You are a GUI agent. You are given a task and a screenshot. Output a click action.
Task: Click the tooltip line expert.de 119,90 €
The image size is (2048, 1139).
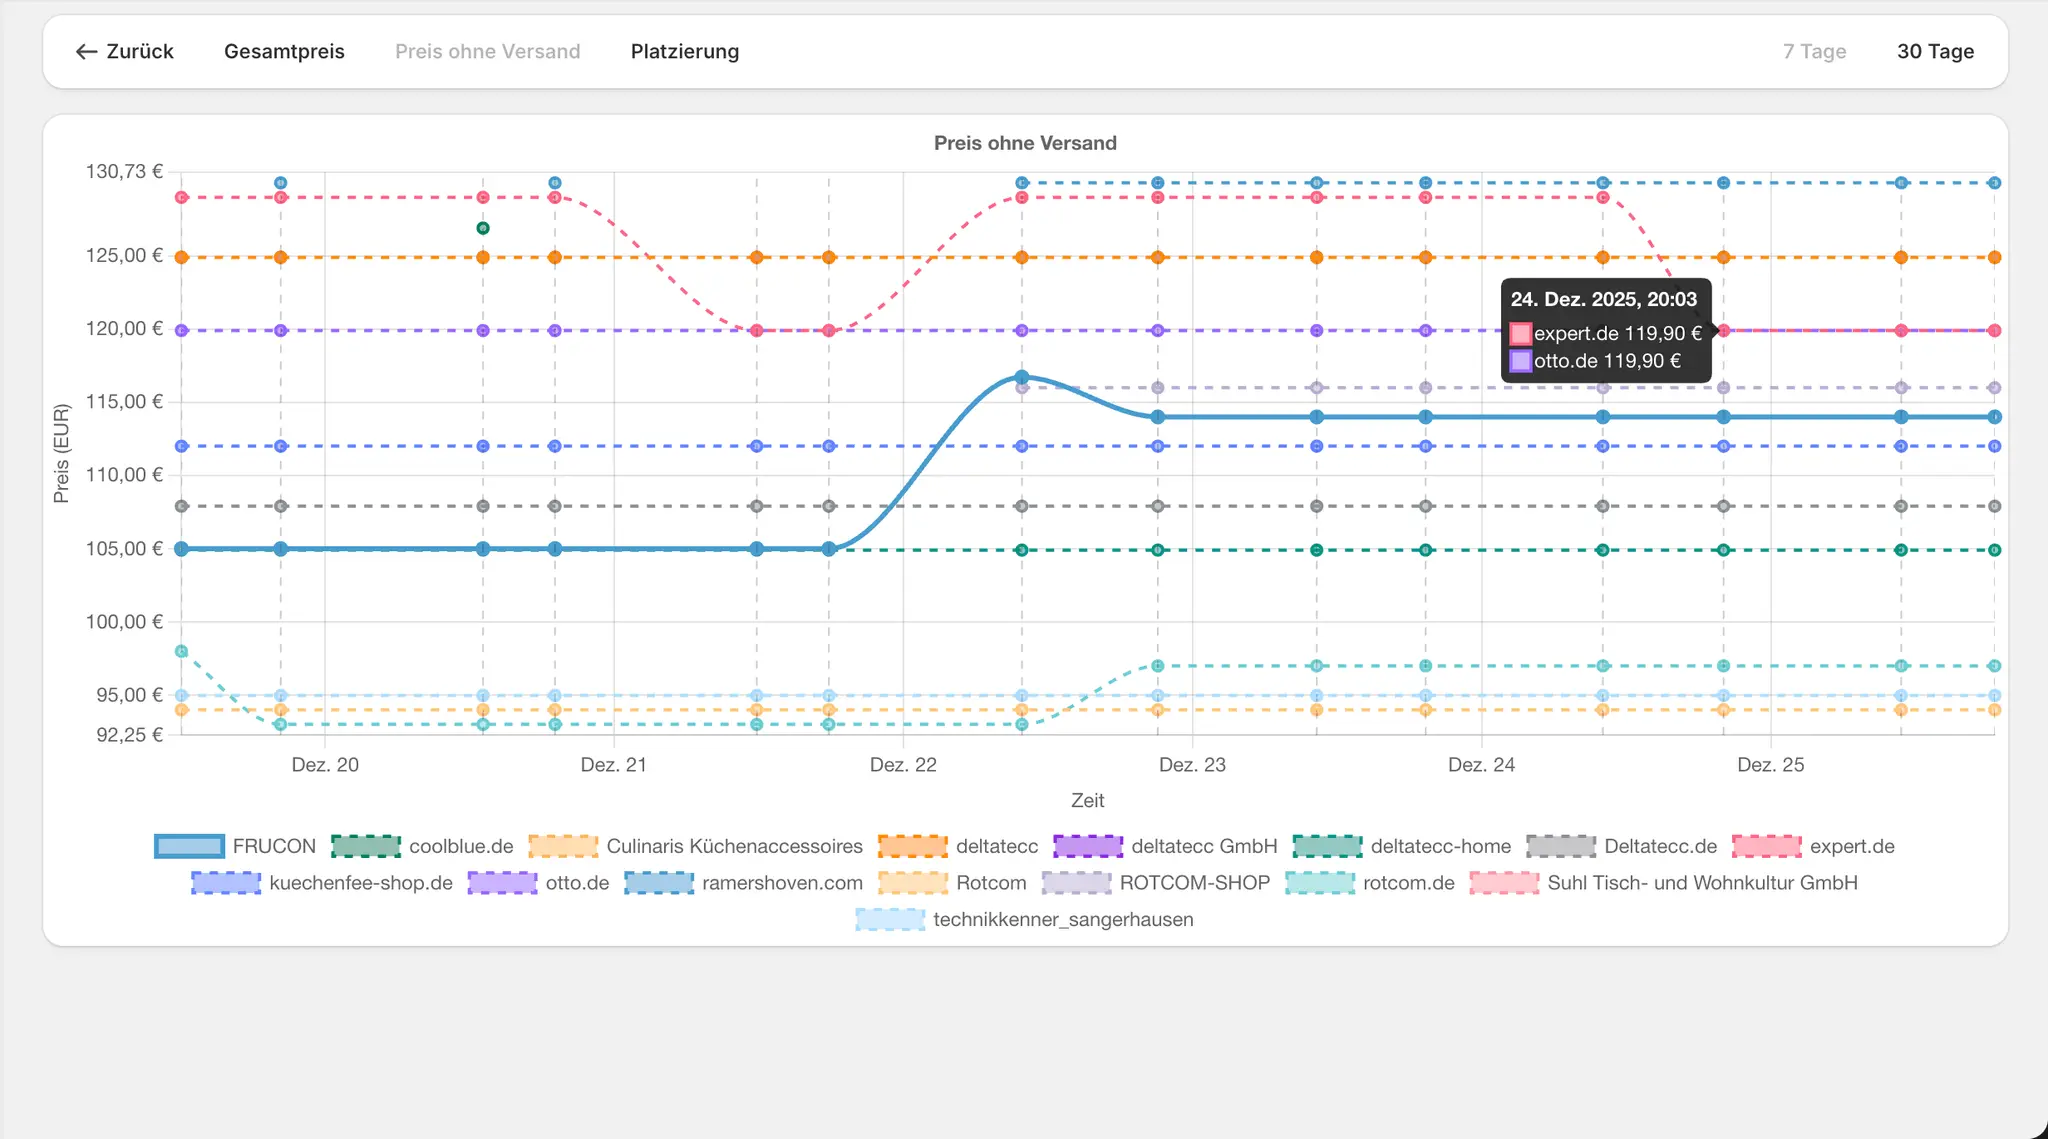click(x=1606, y=333)
